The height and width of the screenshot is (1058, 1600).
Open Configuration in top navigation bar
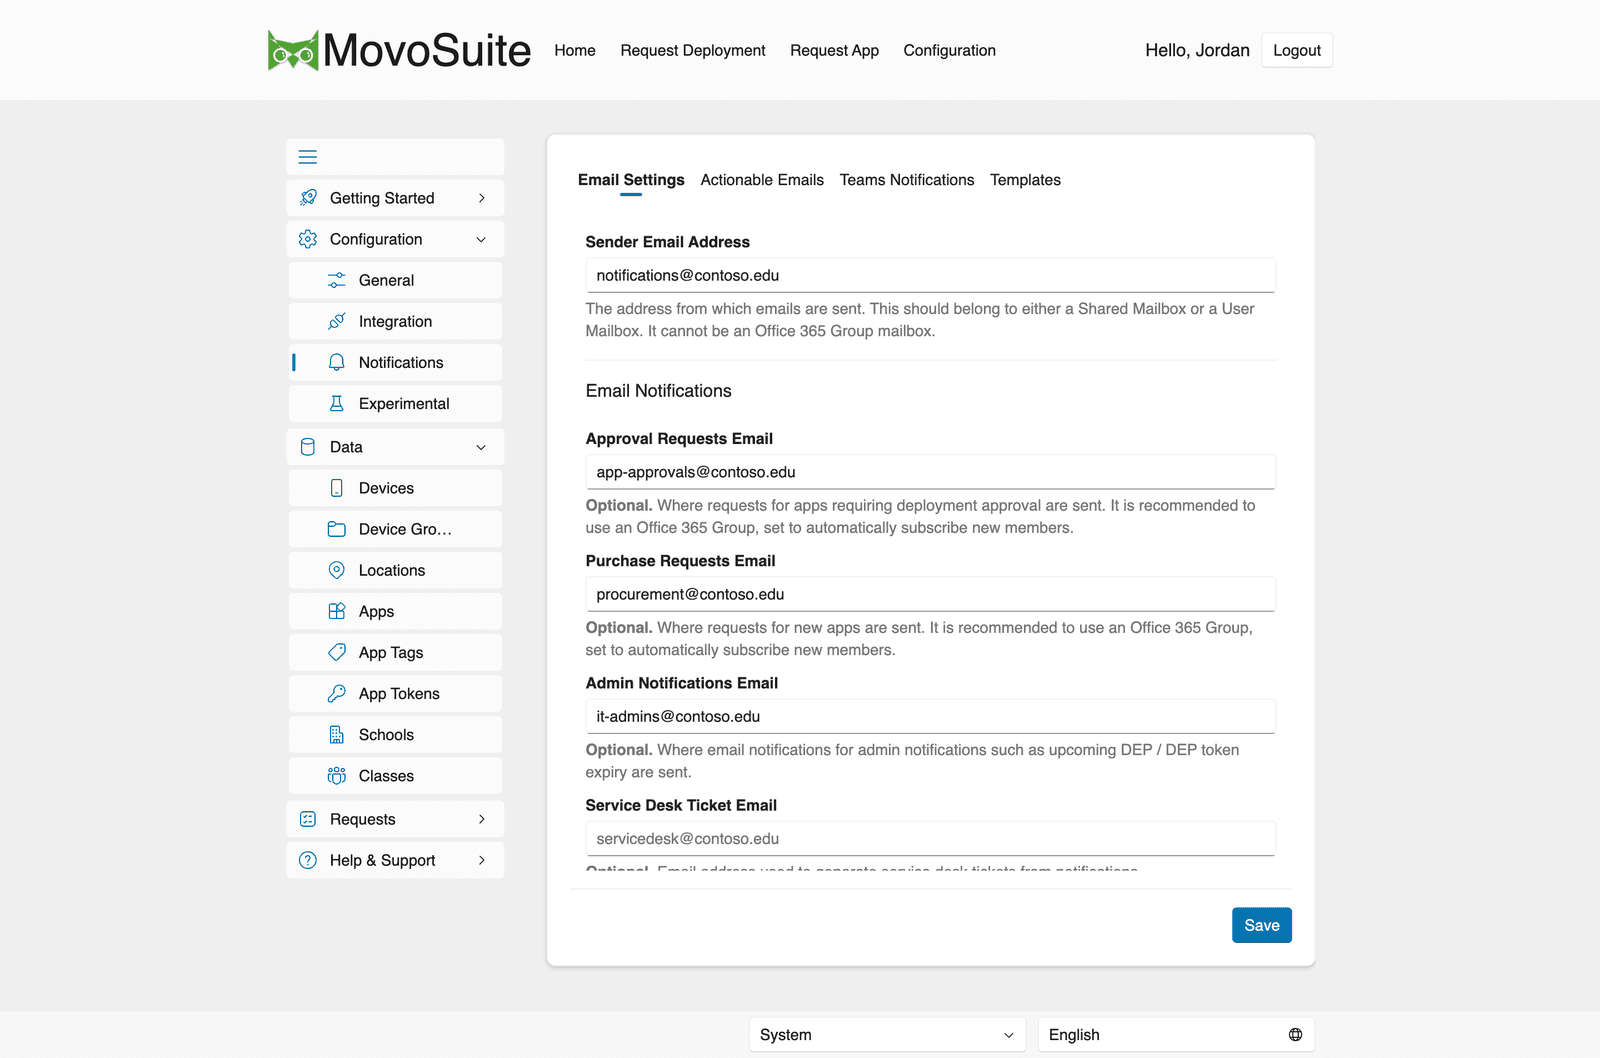coord(949,50)
